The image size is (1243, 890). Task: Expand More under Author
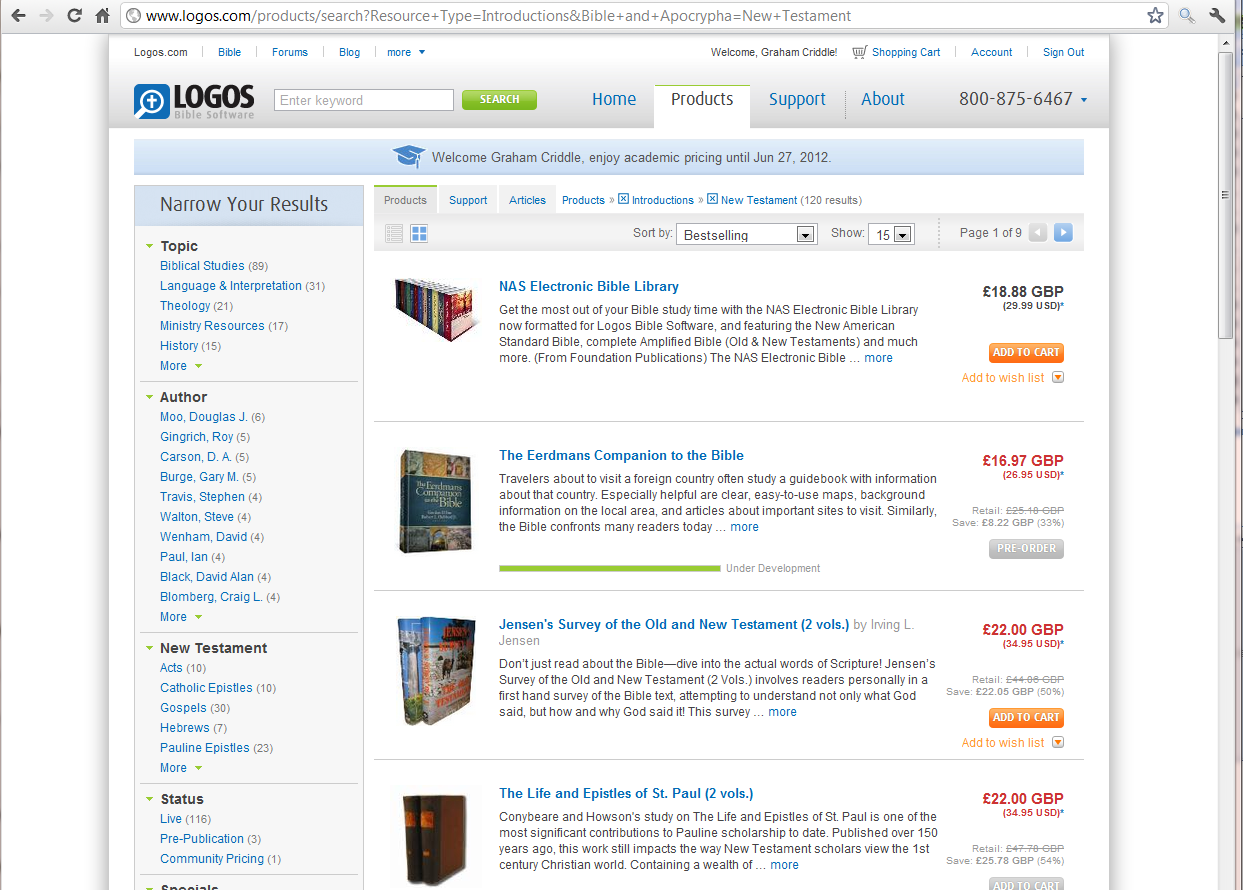pos(181,617)
